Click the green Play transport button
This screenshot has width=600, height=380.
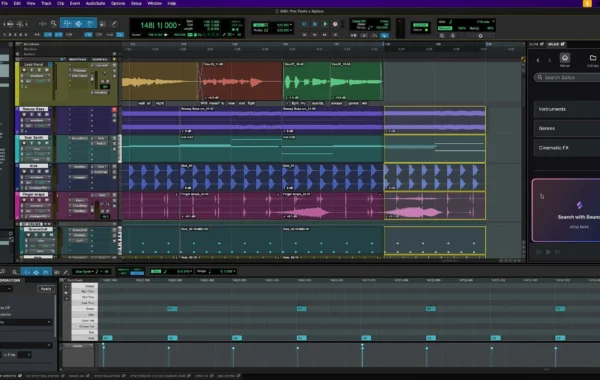point(325,24)
